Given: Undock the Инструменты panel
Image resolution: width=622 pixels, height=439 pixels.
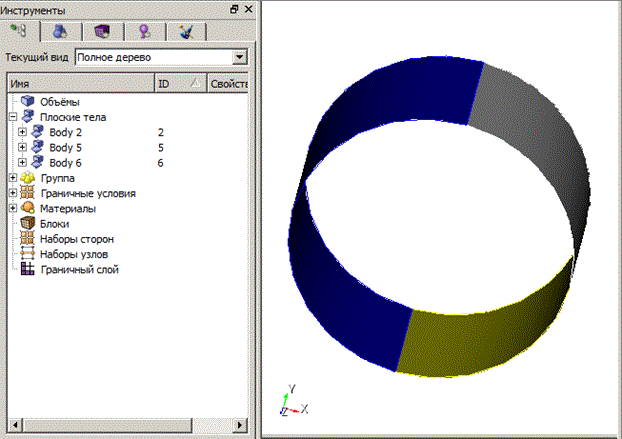Looking at the screenshot, I should (x=234, y=9).
